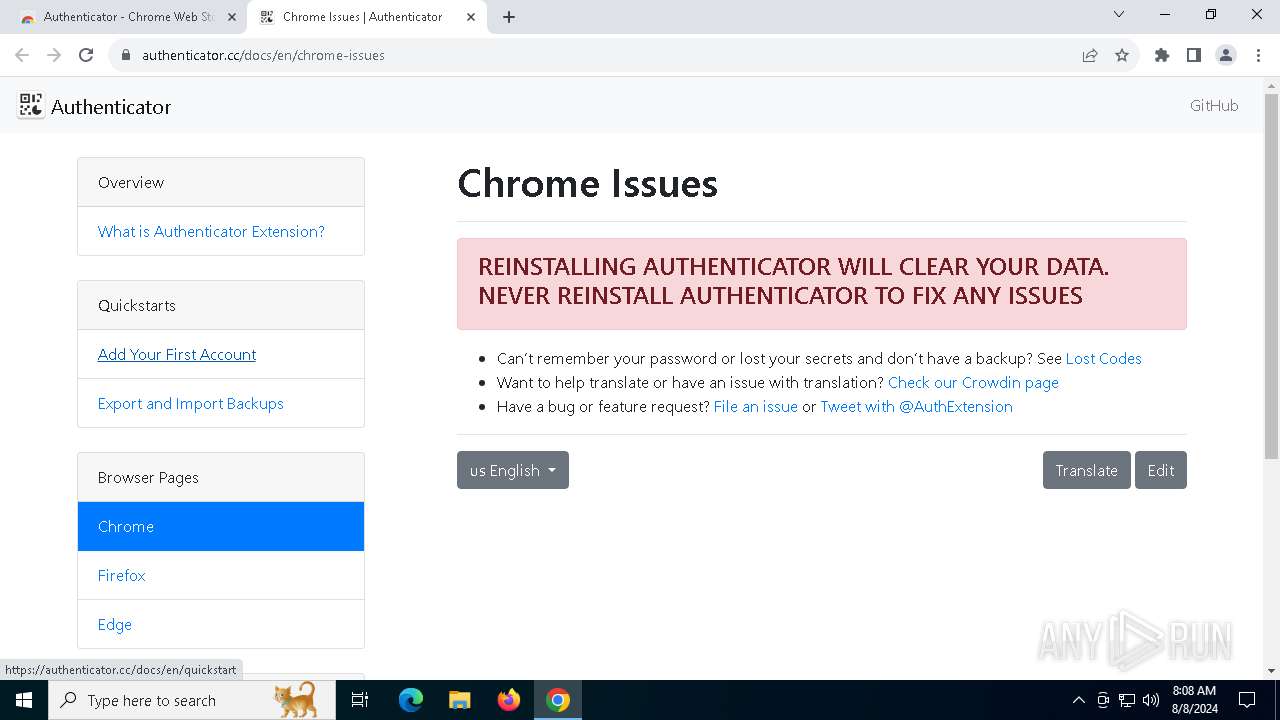
Task: Open Tweet with @AuthExtension link
Action: click(916, 406)
